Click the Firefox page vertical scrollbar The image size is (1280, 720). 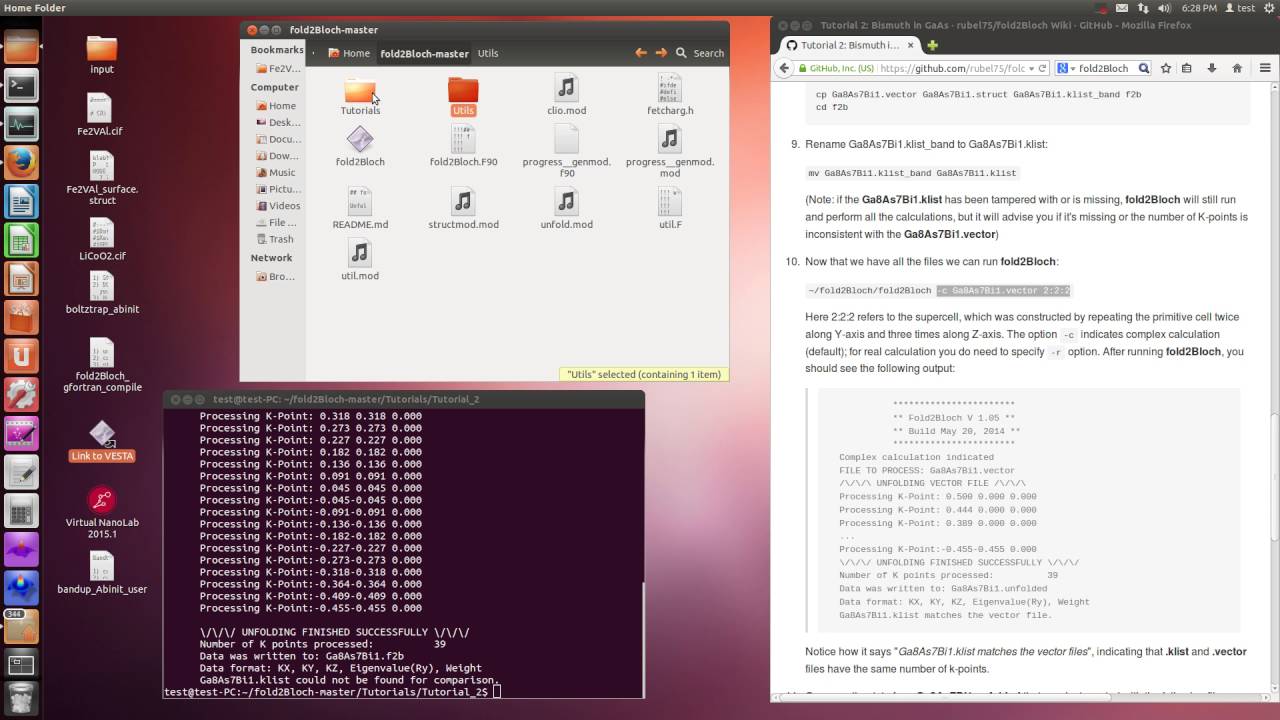pos(1275,385)
